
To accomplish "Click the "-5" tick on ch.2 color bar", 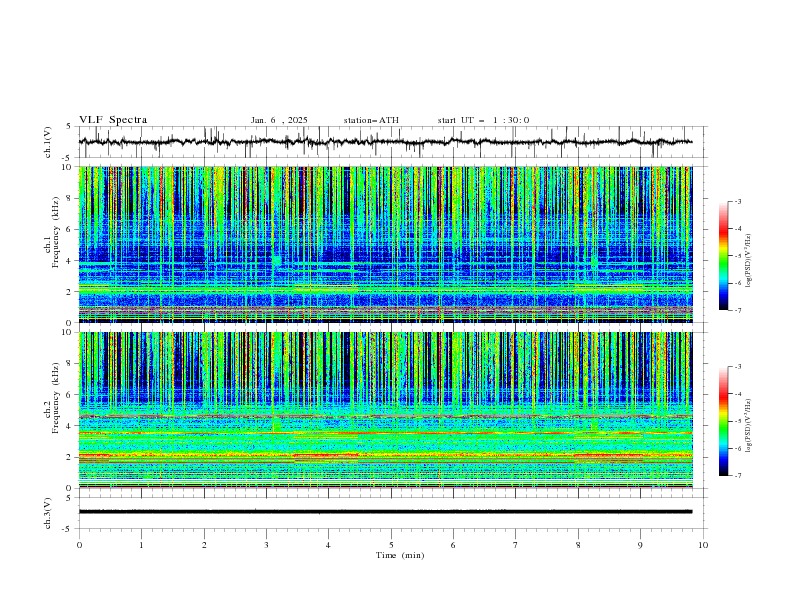I will click(x=738, y=421).
